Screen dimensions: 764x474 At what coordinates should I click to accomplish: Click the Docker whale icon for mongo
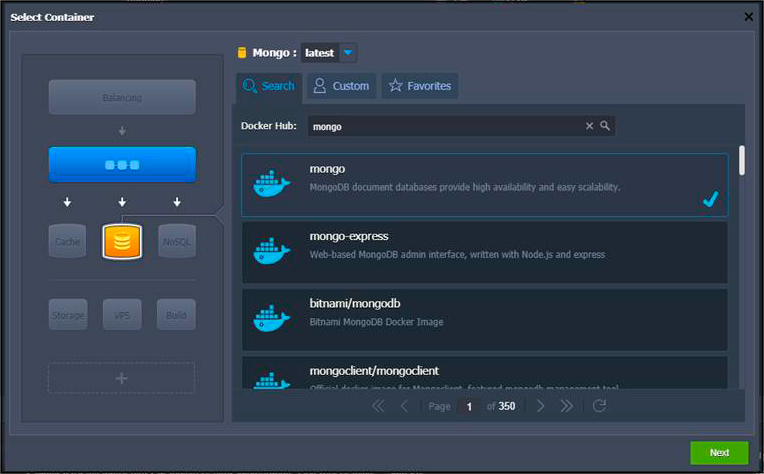click(x=271, y=184)
